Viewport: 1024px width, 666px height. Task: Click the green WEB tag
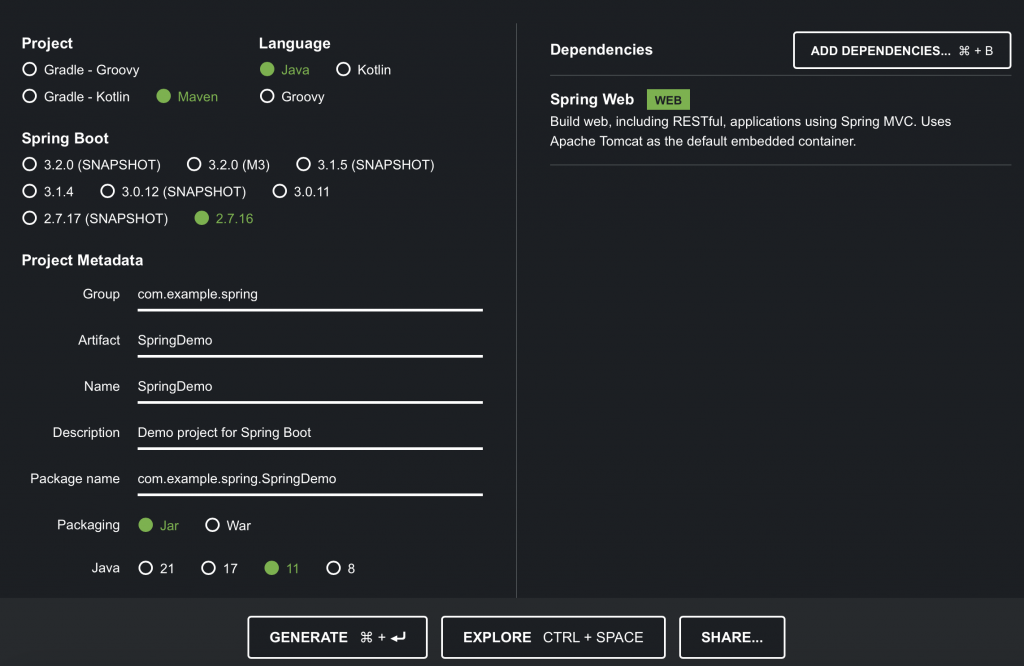point(668,100)
